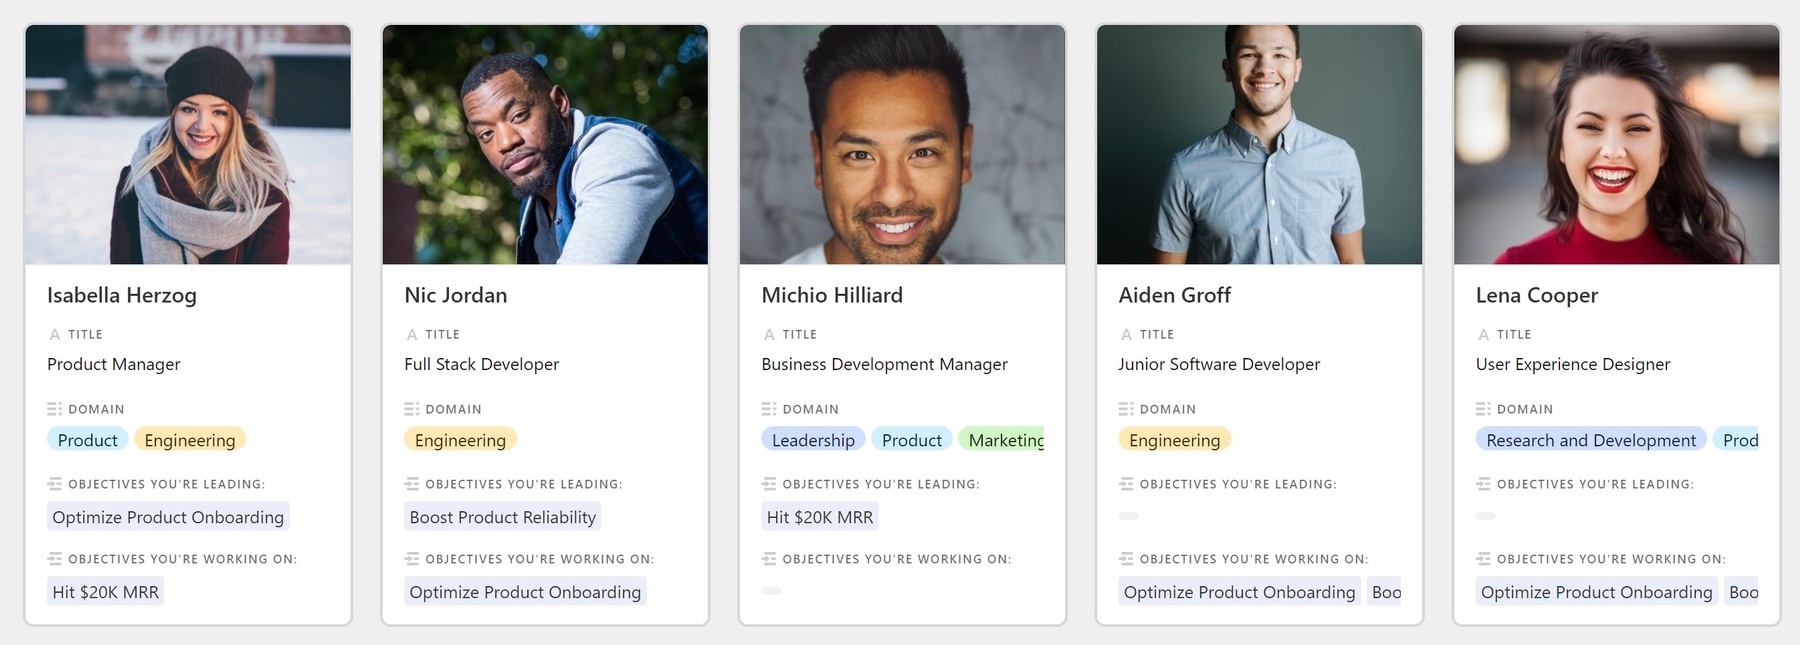Screen dimensions: 1800x645
Task: Click the Domain property icon on Michio Hilliard's card
Action: [769, 409]
